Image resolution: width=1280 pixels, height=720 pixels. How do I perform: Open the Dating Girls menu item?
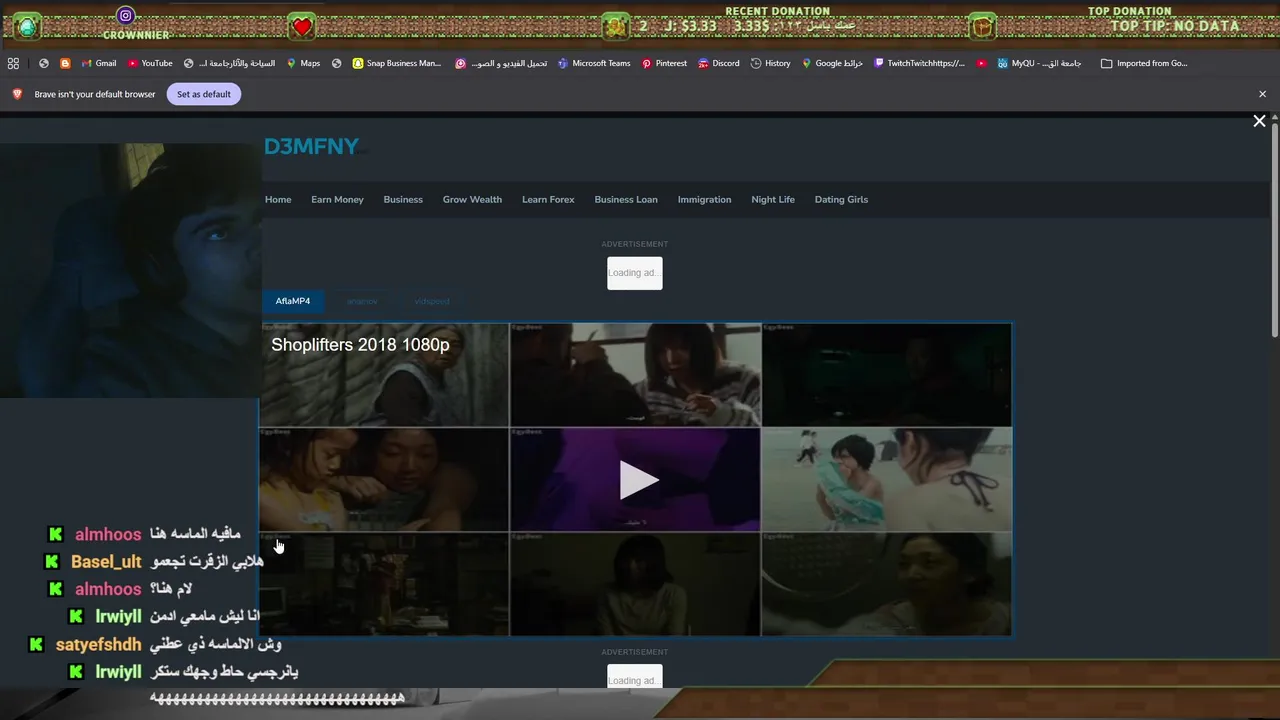point(841,199)
